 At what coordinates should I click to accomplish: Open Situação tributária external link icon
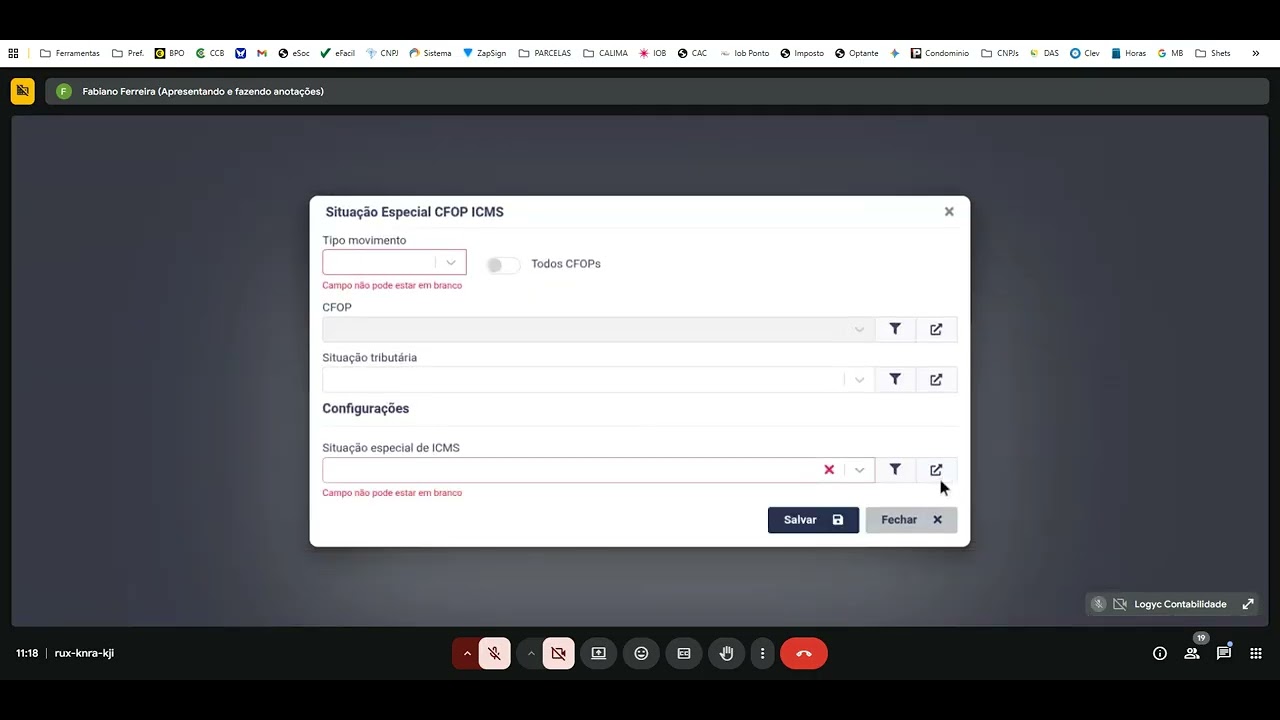[936, 380]
